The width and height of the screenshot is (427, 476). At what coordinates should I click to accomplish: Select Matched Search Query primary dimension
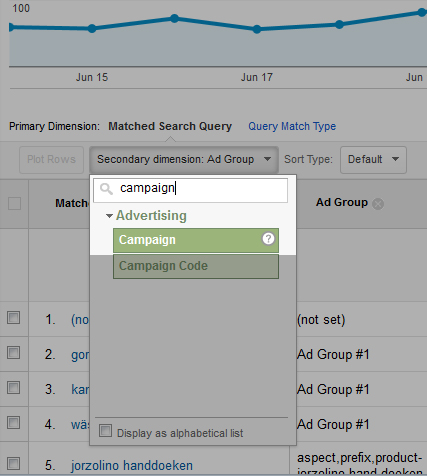170,126
